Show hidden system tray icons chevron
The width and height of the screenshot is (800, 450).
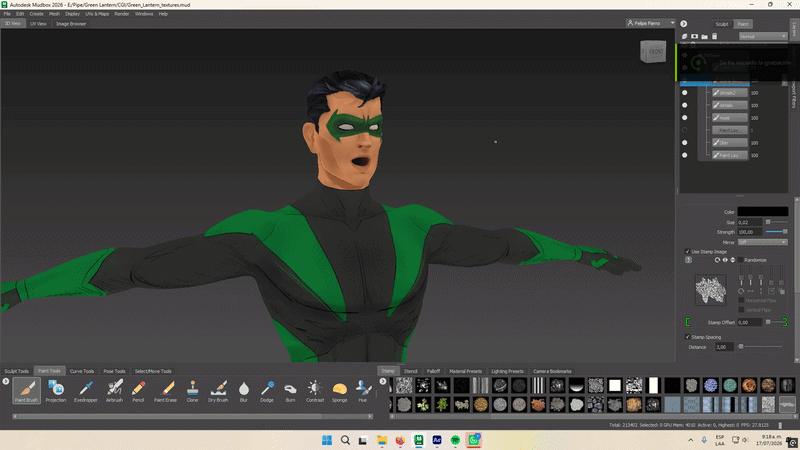click(x=691, y=440)
